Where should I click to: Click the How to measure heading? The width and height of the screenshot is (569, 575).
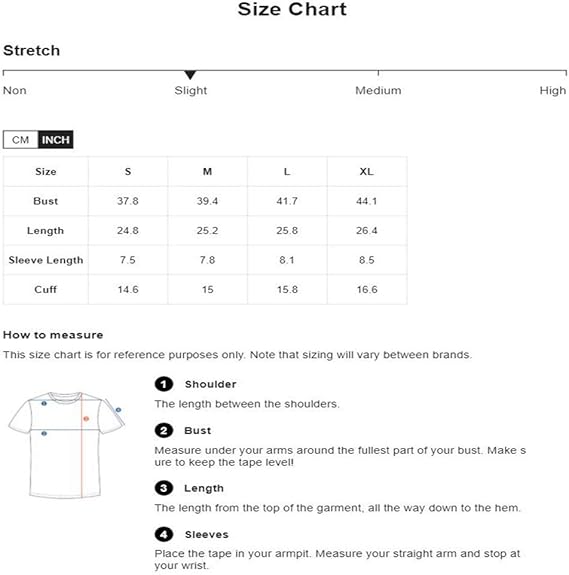pos(53,335)
